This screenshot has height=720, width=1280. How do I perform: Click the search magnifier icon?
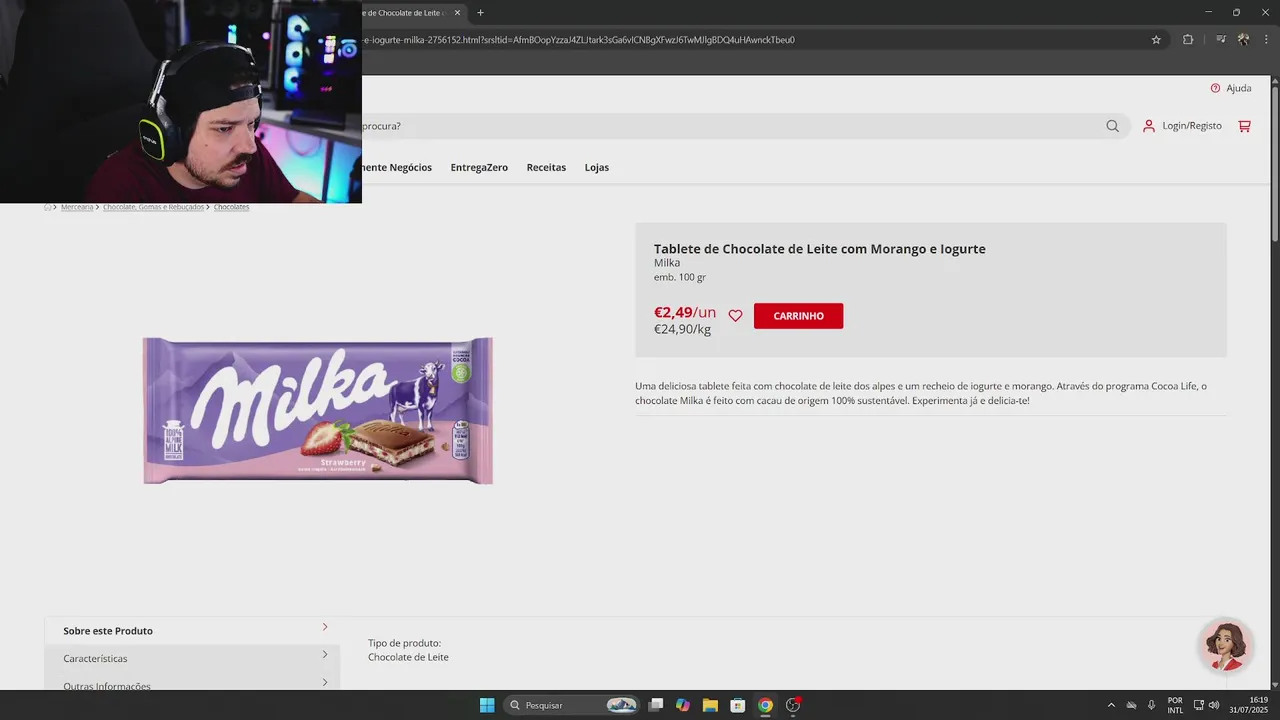(1112, 126)
